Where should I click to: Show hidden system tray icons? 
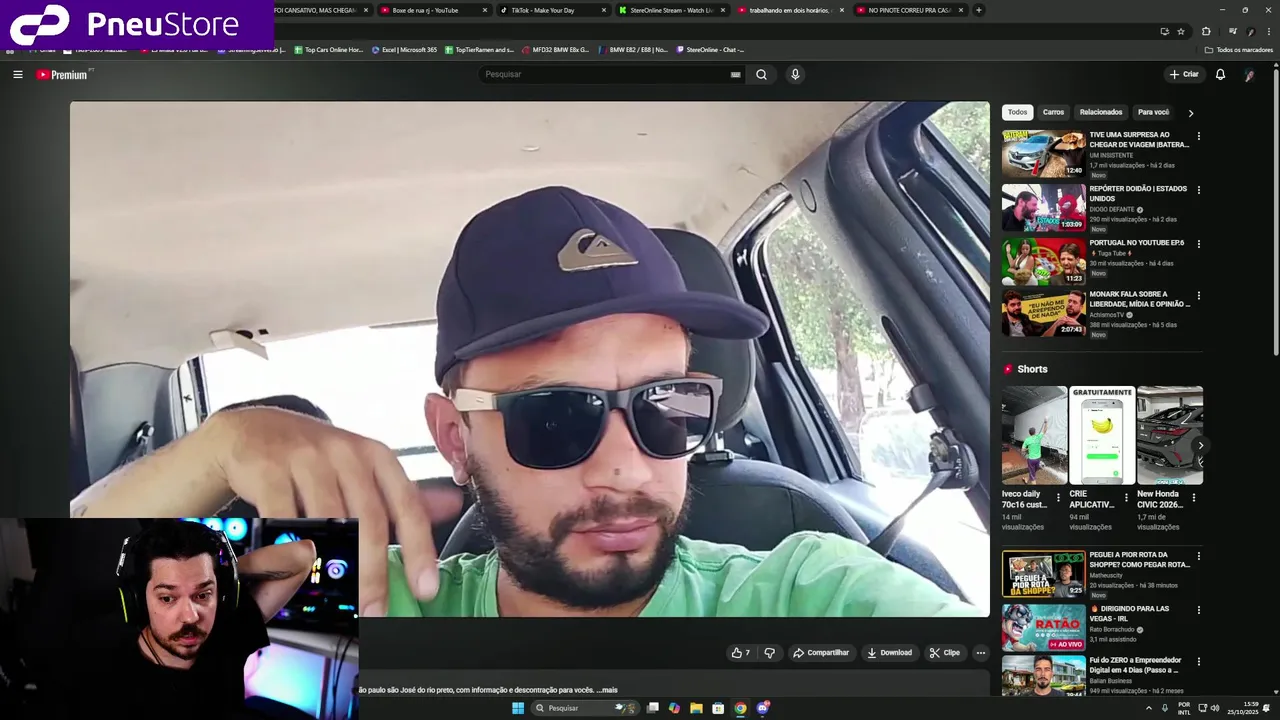pos(1147,708)
